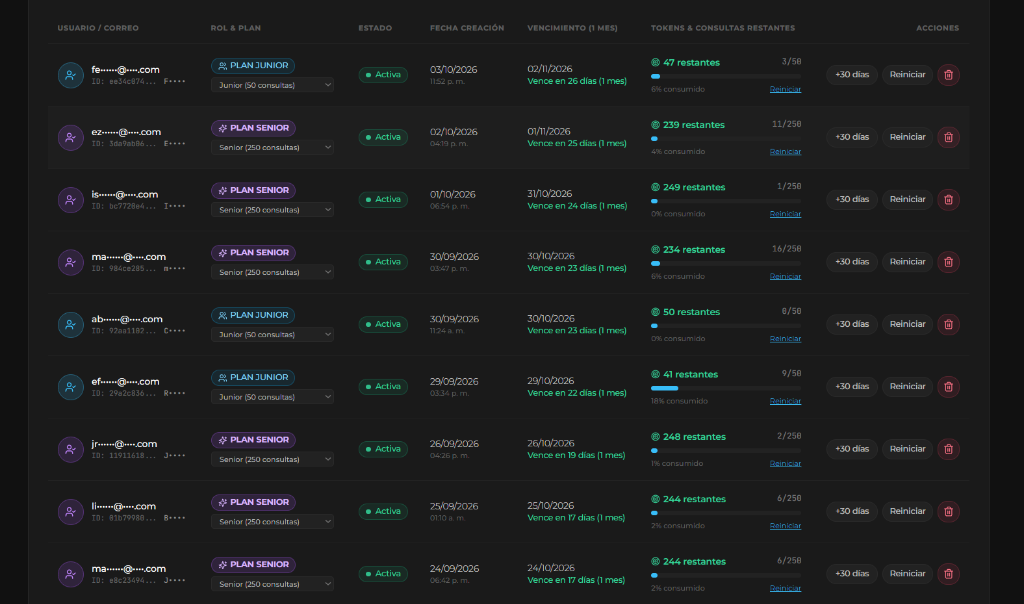Extend is······@····.com by +30 días

[852, 200]
